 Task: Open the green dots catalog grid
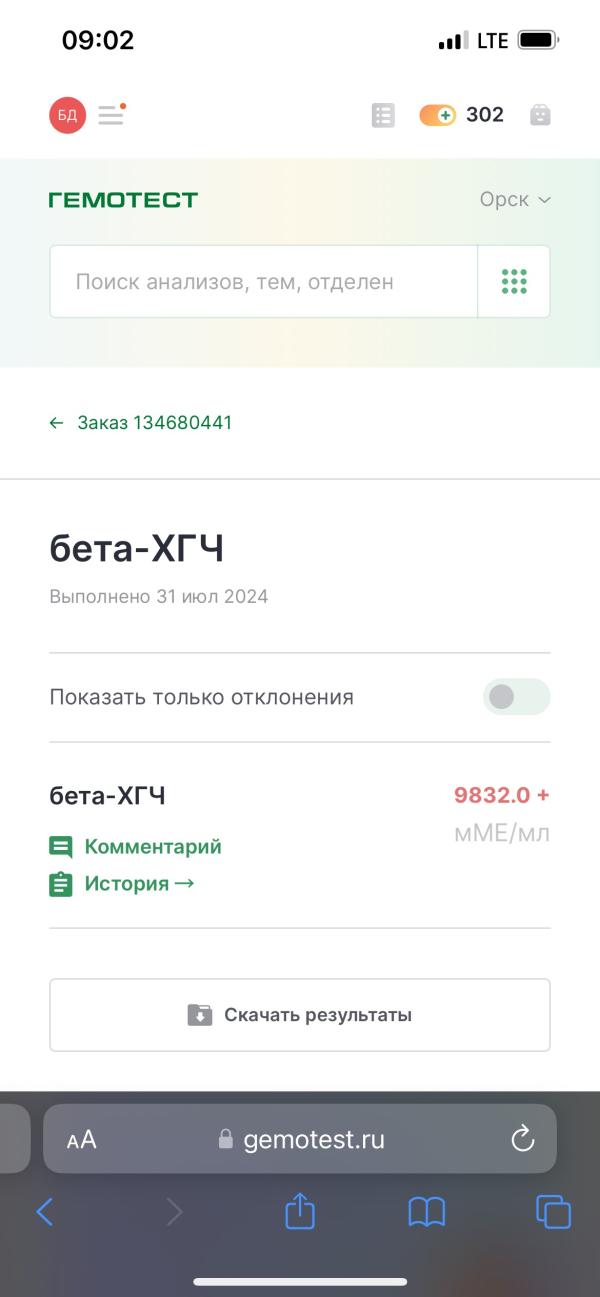tap(514, 282)
